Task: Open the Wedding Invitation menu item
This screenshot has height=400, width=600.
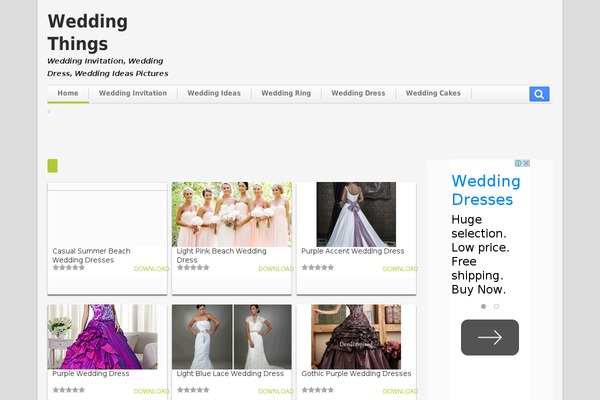Action: pos(133,93)
